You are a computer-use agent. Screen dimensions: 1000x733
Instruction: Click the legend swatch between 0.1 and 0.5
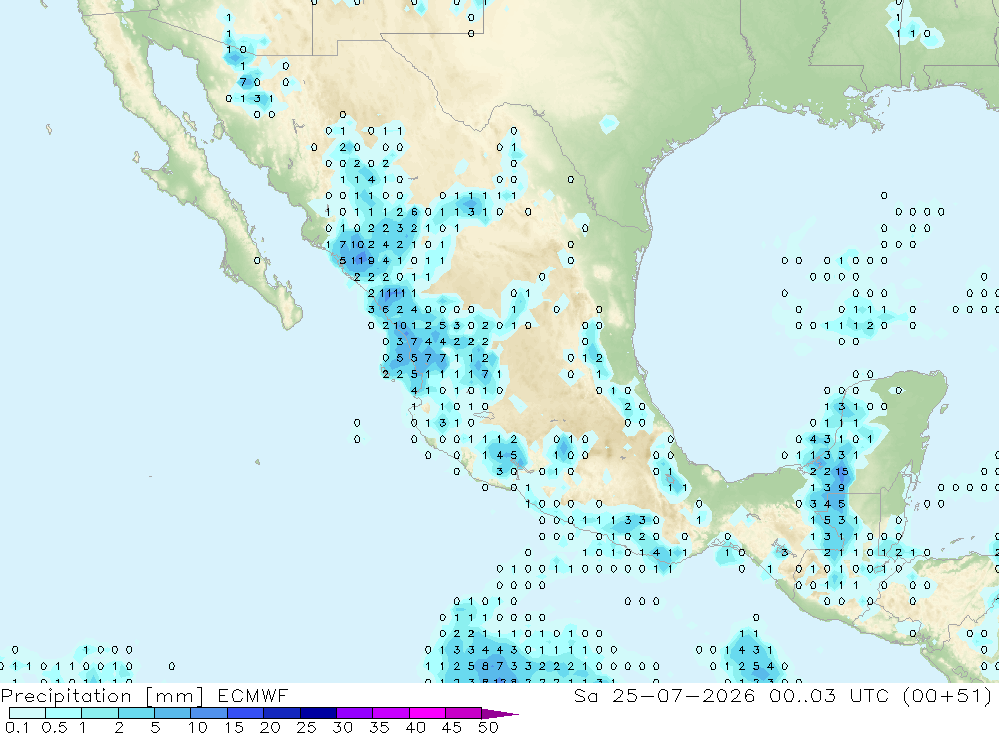point(27,713)
